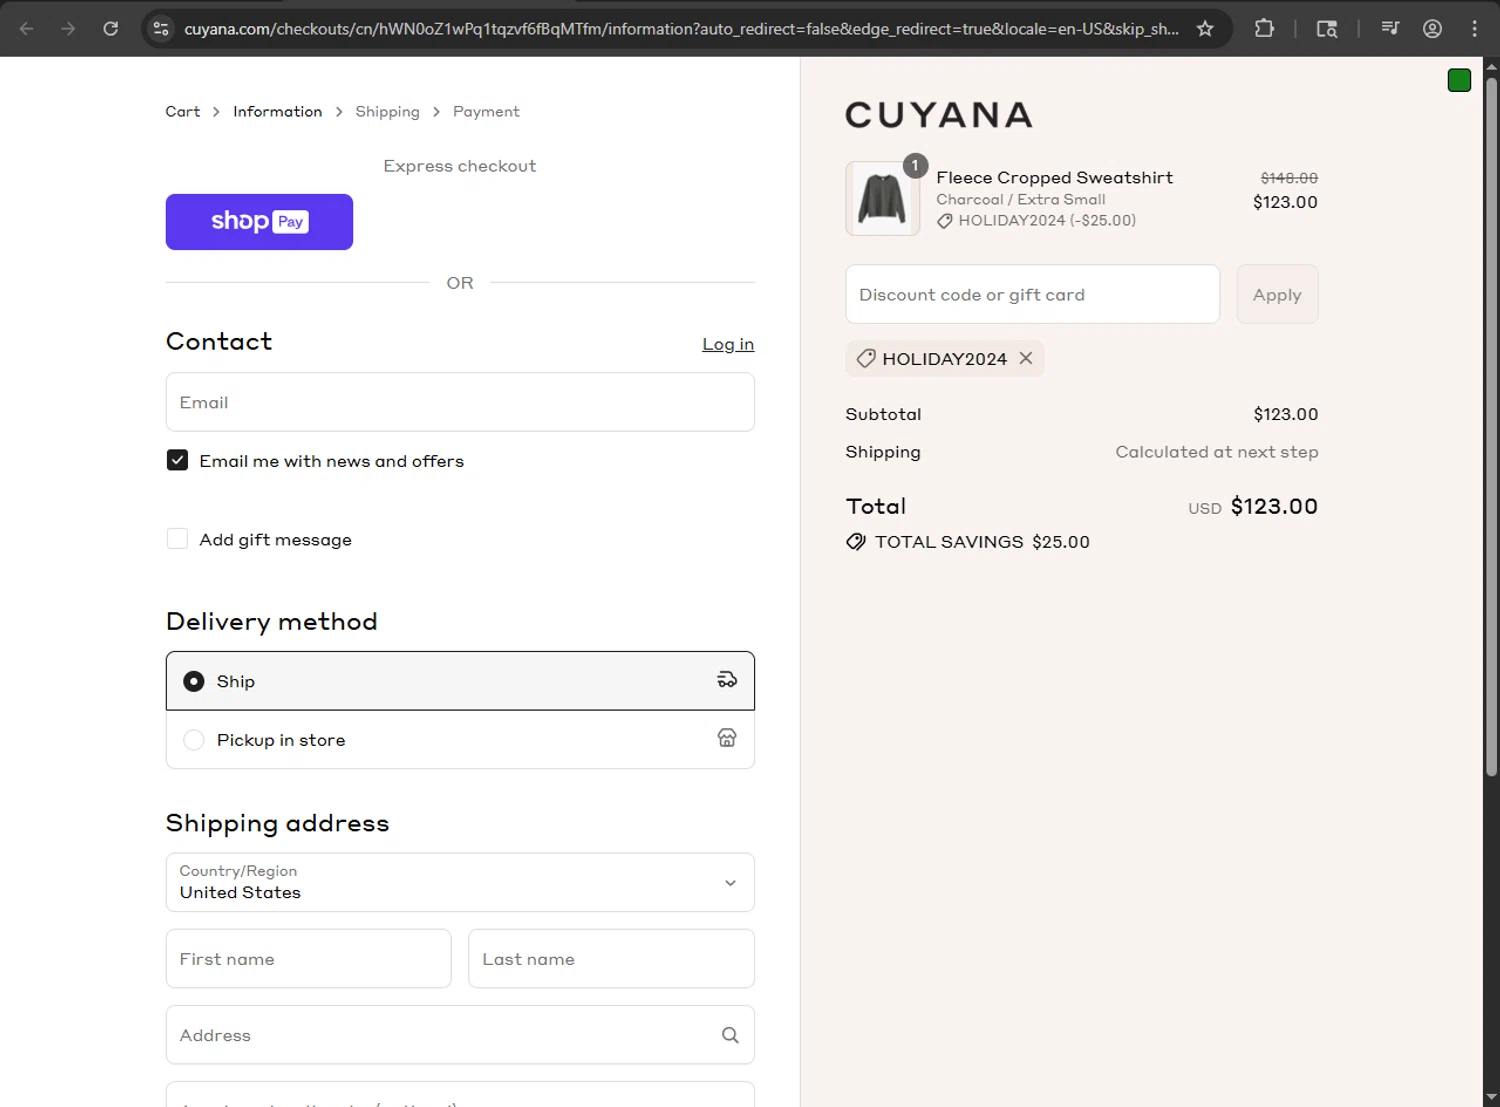The height and width of the screenshot is (1107, 1500).
Task: Pay with Shop Pay express checkout
Action: tap(259, 222)
